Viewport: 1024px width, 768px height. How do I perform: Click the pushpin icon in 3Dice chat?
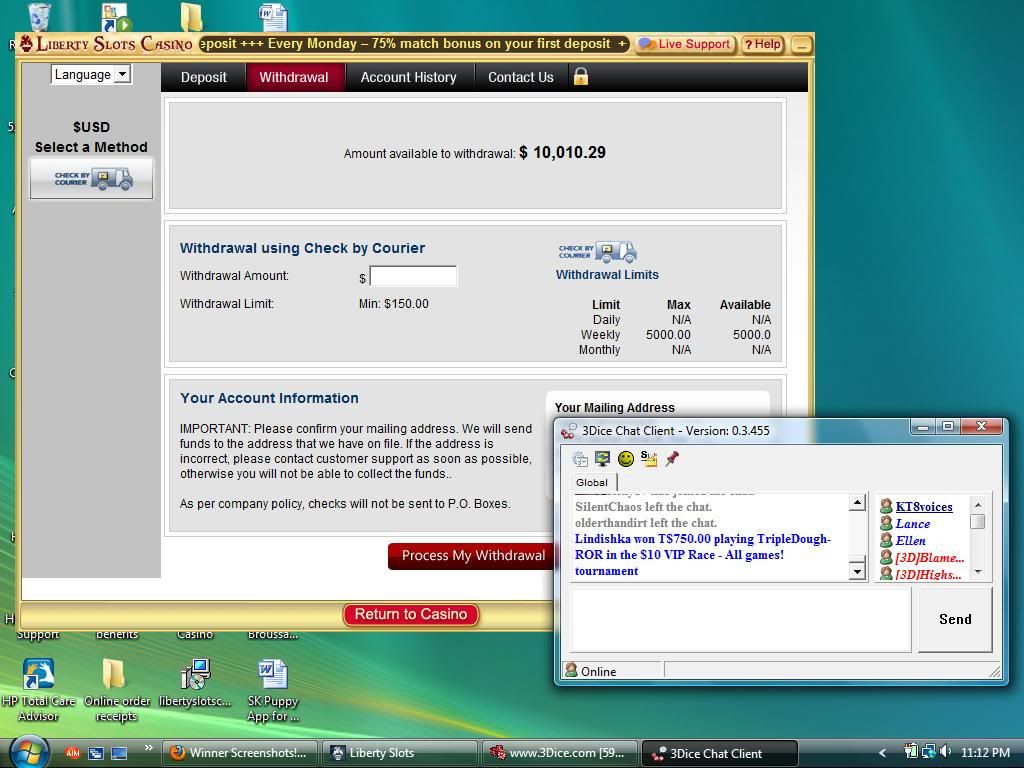(672, 459)
